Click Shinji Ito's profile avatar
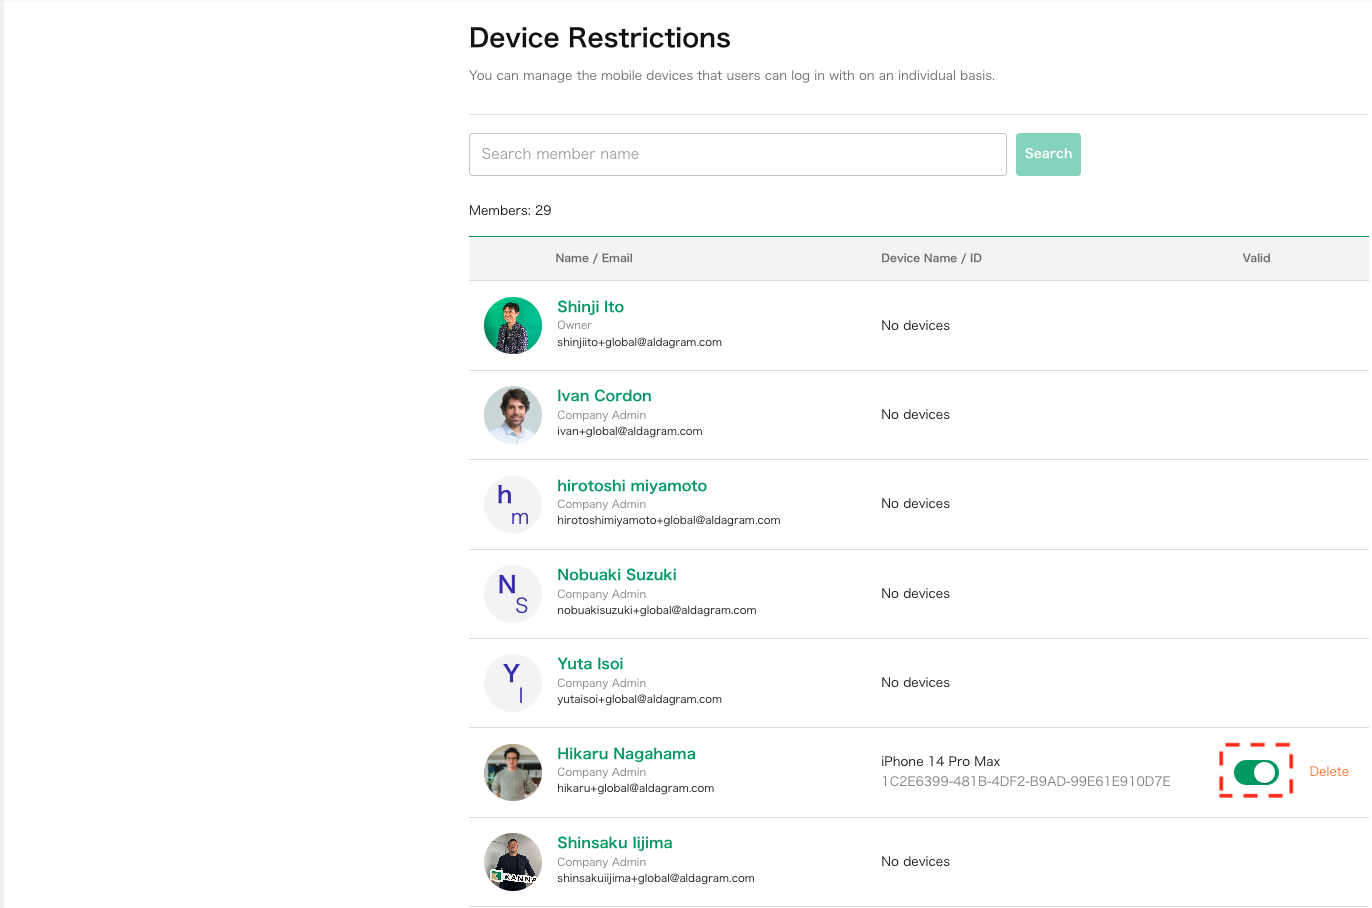Viewport: 1372px width, 908px height. 512,325
